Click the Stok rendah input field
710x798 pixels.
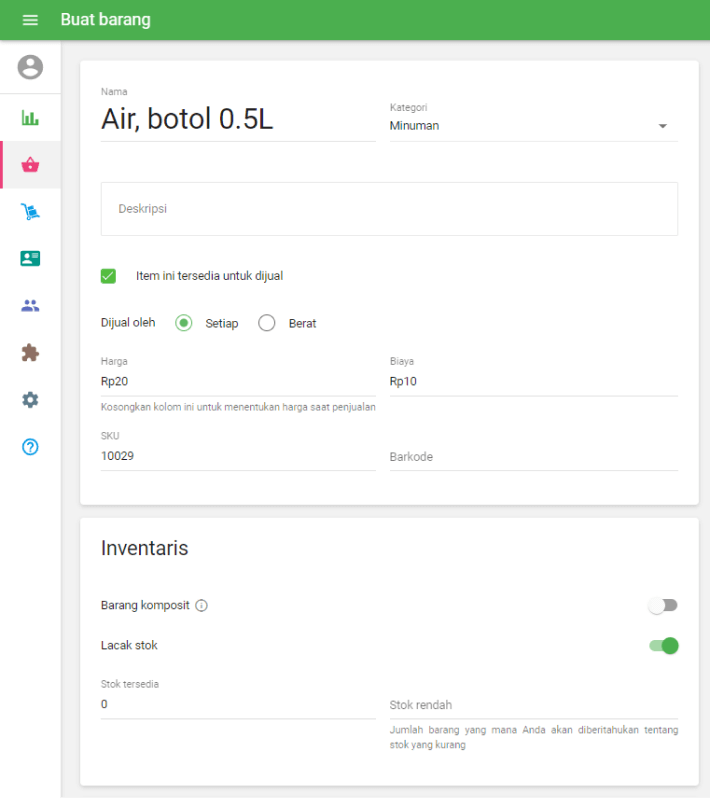tap(533, 705)
